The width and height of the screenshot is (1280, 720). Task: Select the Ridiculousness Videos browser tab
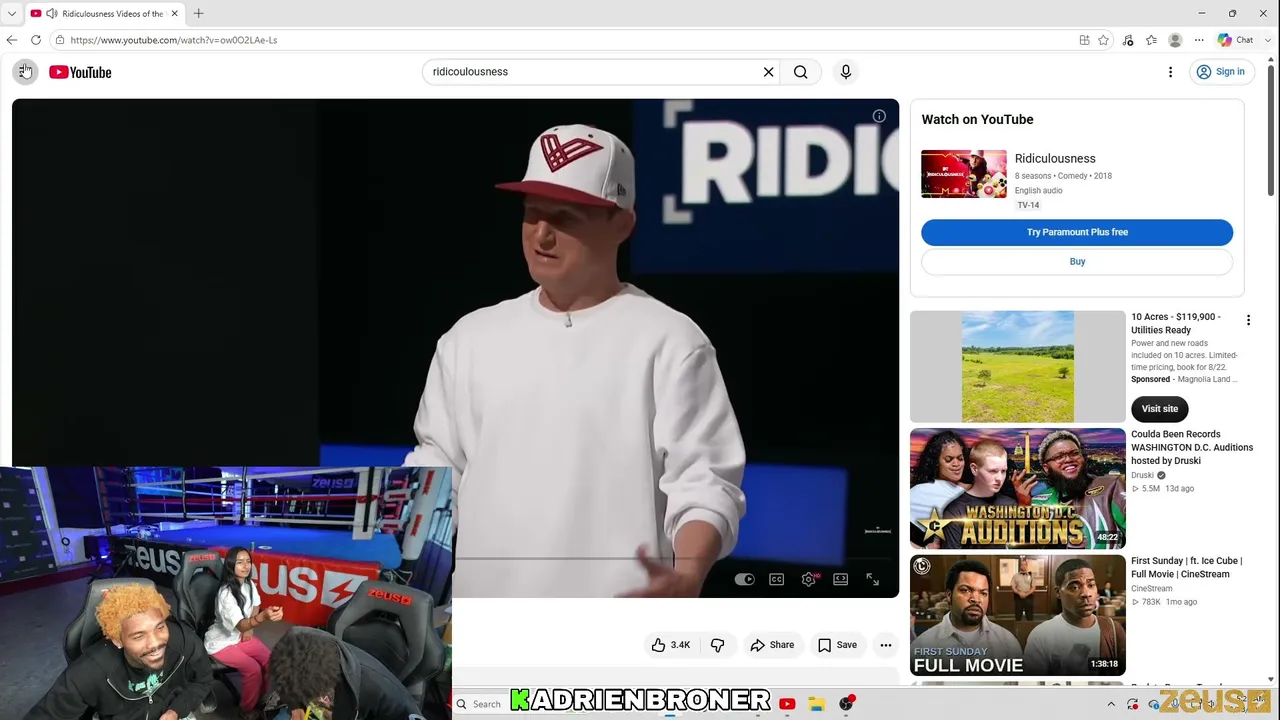click(x=105, y=13)
